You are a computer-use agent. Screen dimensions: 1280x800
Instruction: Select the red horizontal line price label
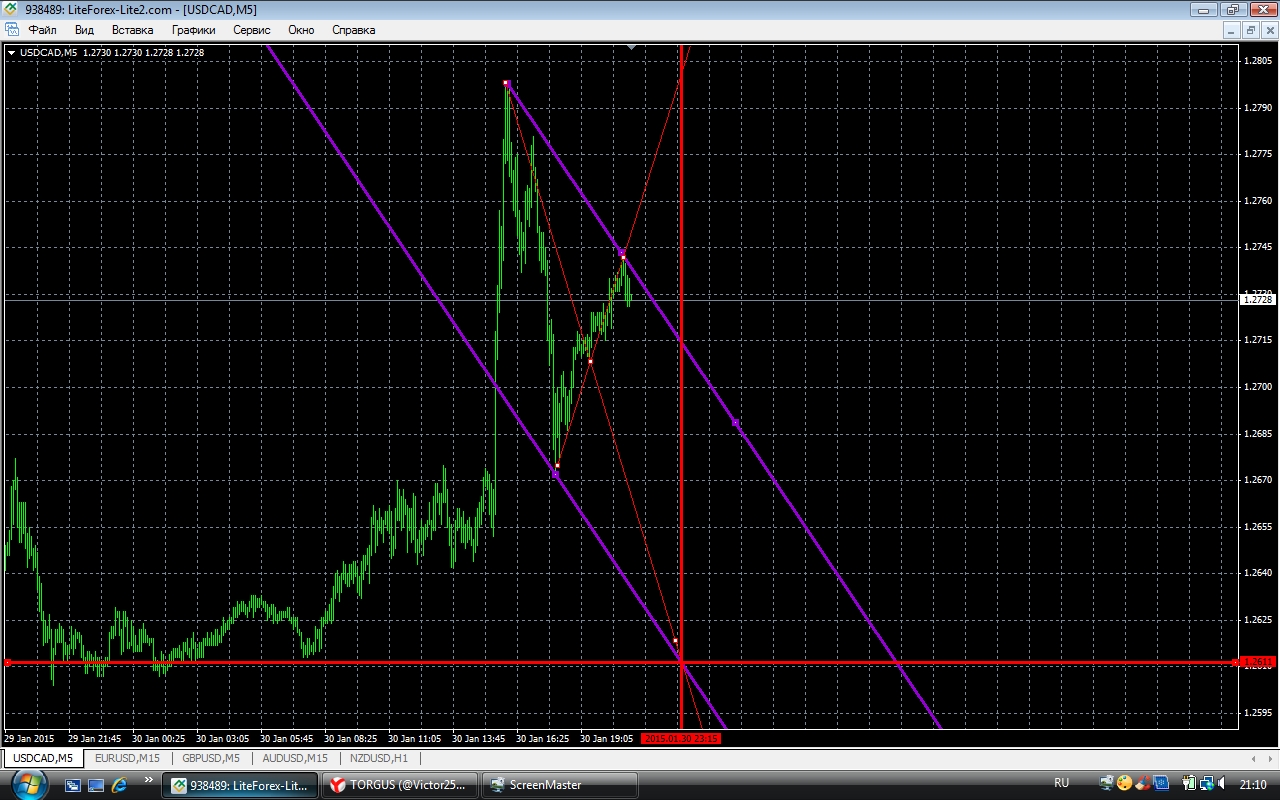pos(1257,661)
